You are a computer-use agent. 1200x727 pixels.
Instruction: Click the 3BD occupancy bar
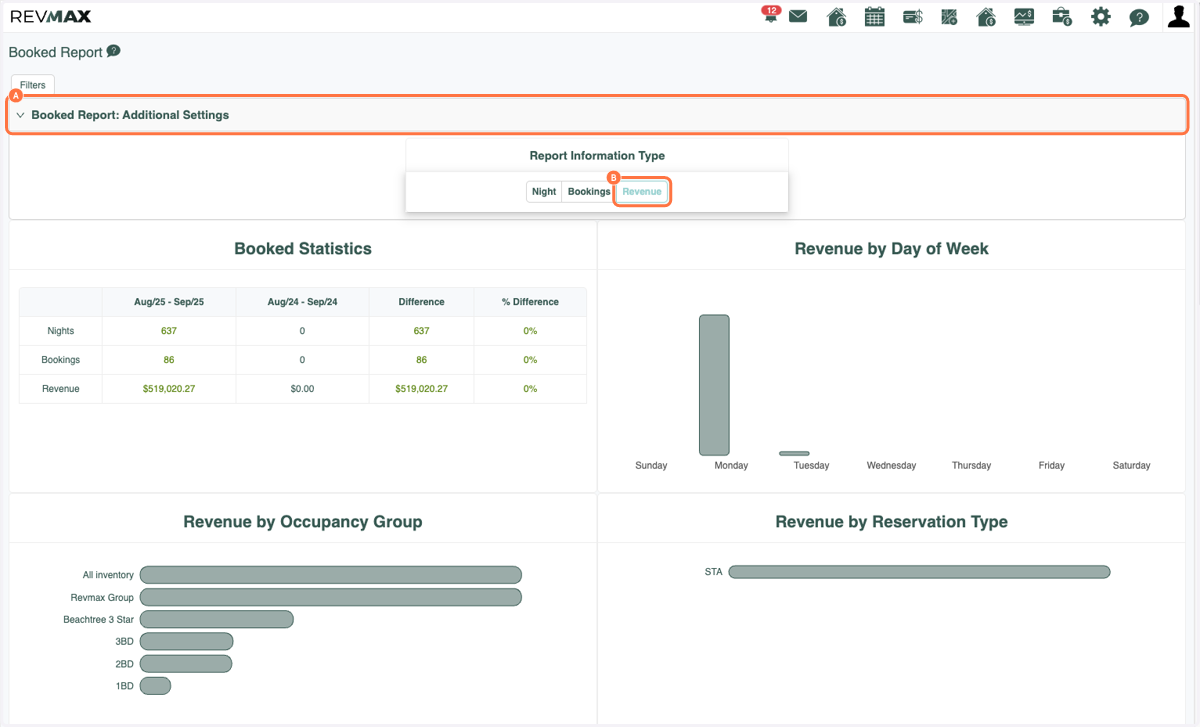click(187, 641)
